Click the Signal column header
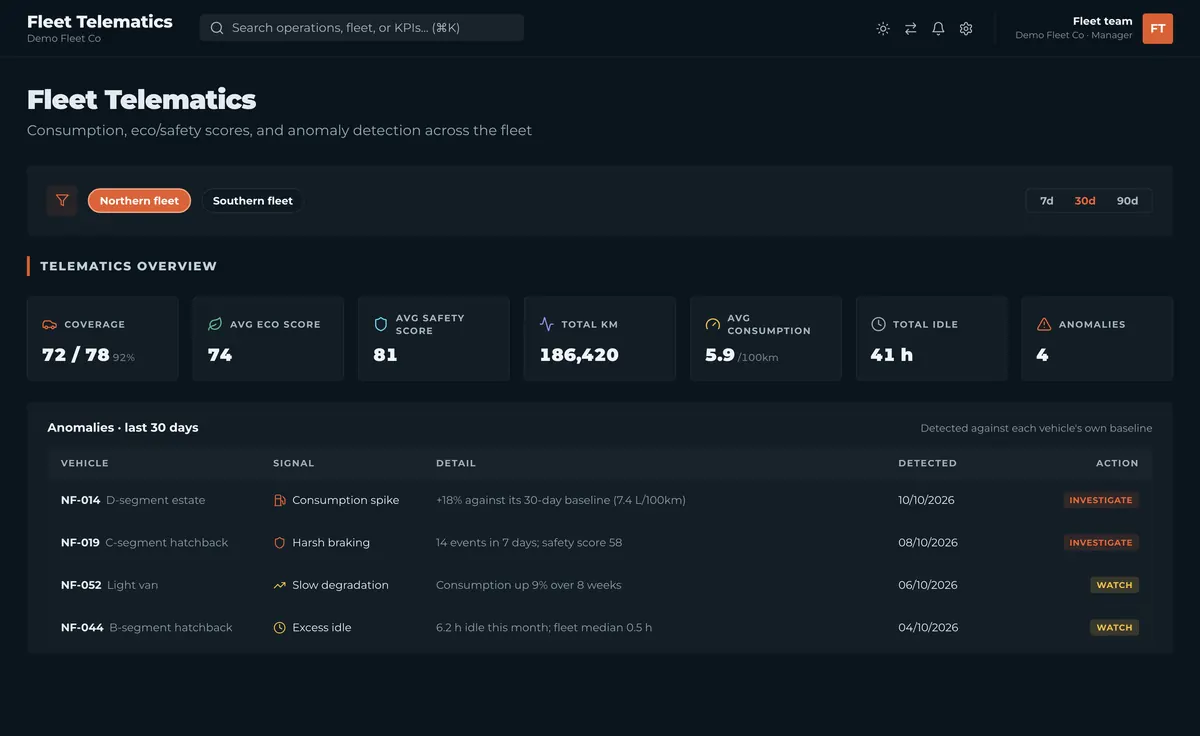The image size is (1200, 736). click(294, 463)
